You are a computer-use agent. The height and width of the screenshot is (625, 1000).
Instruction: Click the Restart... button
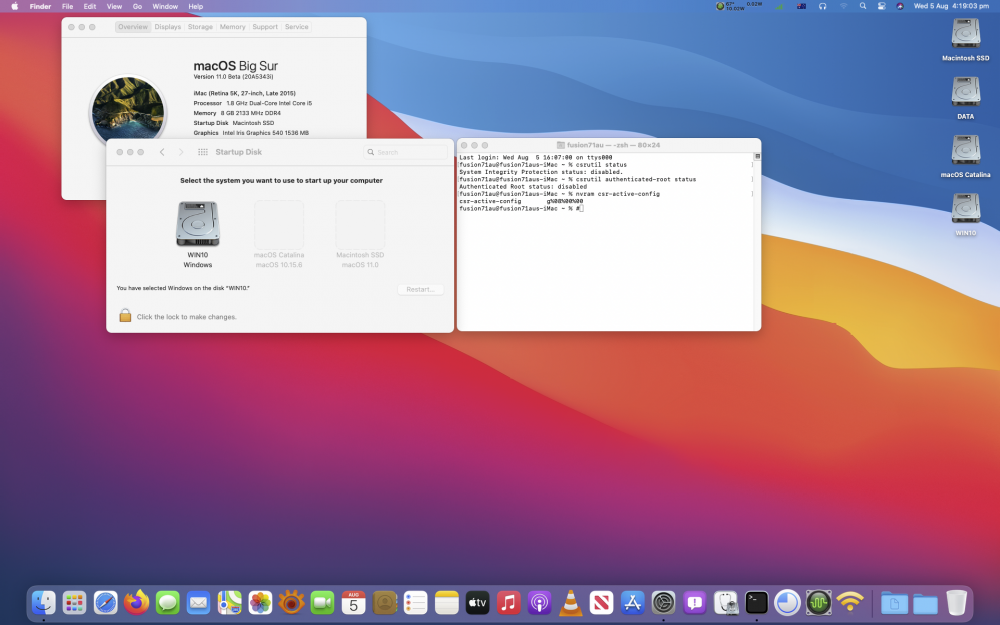[420, 290]
